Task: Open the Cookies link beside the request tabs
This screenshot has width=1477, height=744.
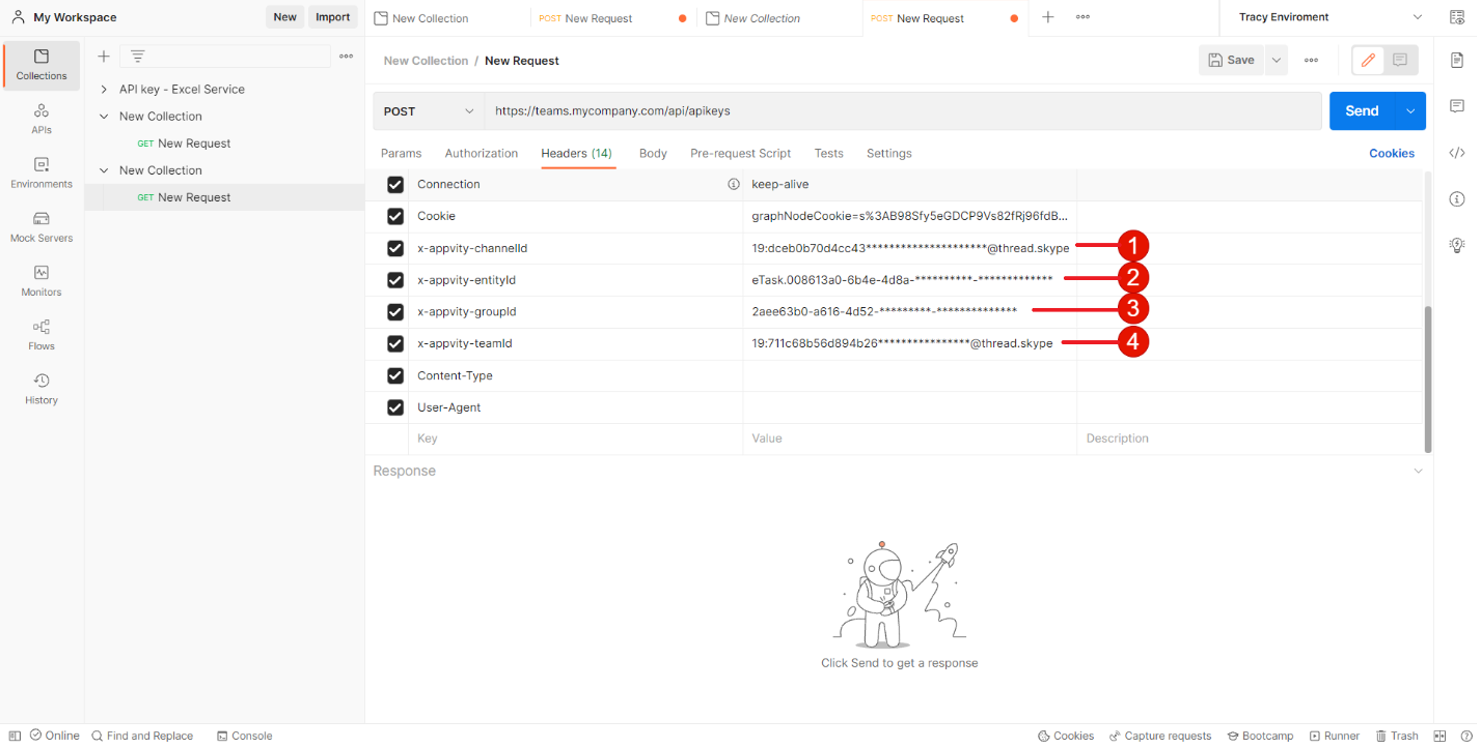Action: coord(1391,153)
